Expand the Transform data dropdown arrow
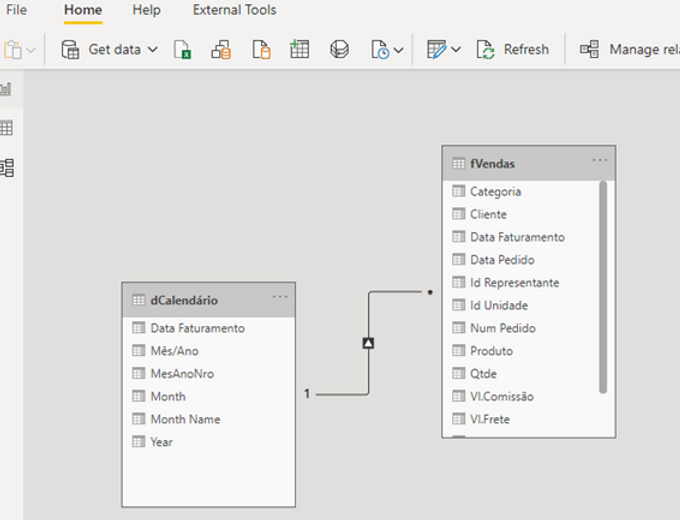The height and width of the screenshot is (520, 680). coord(455,49)
